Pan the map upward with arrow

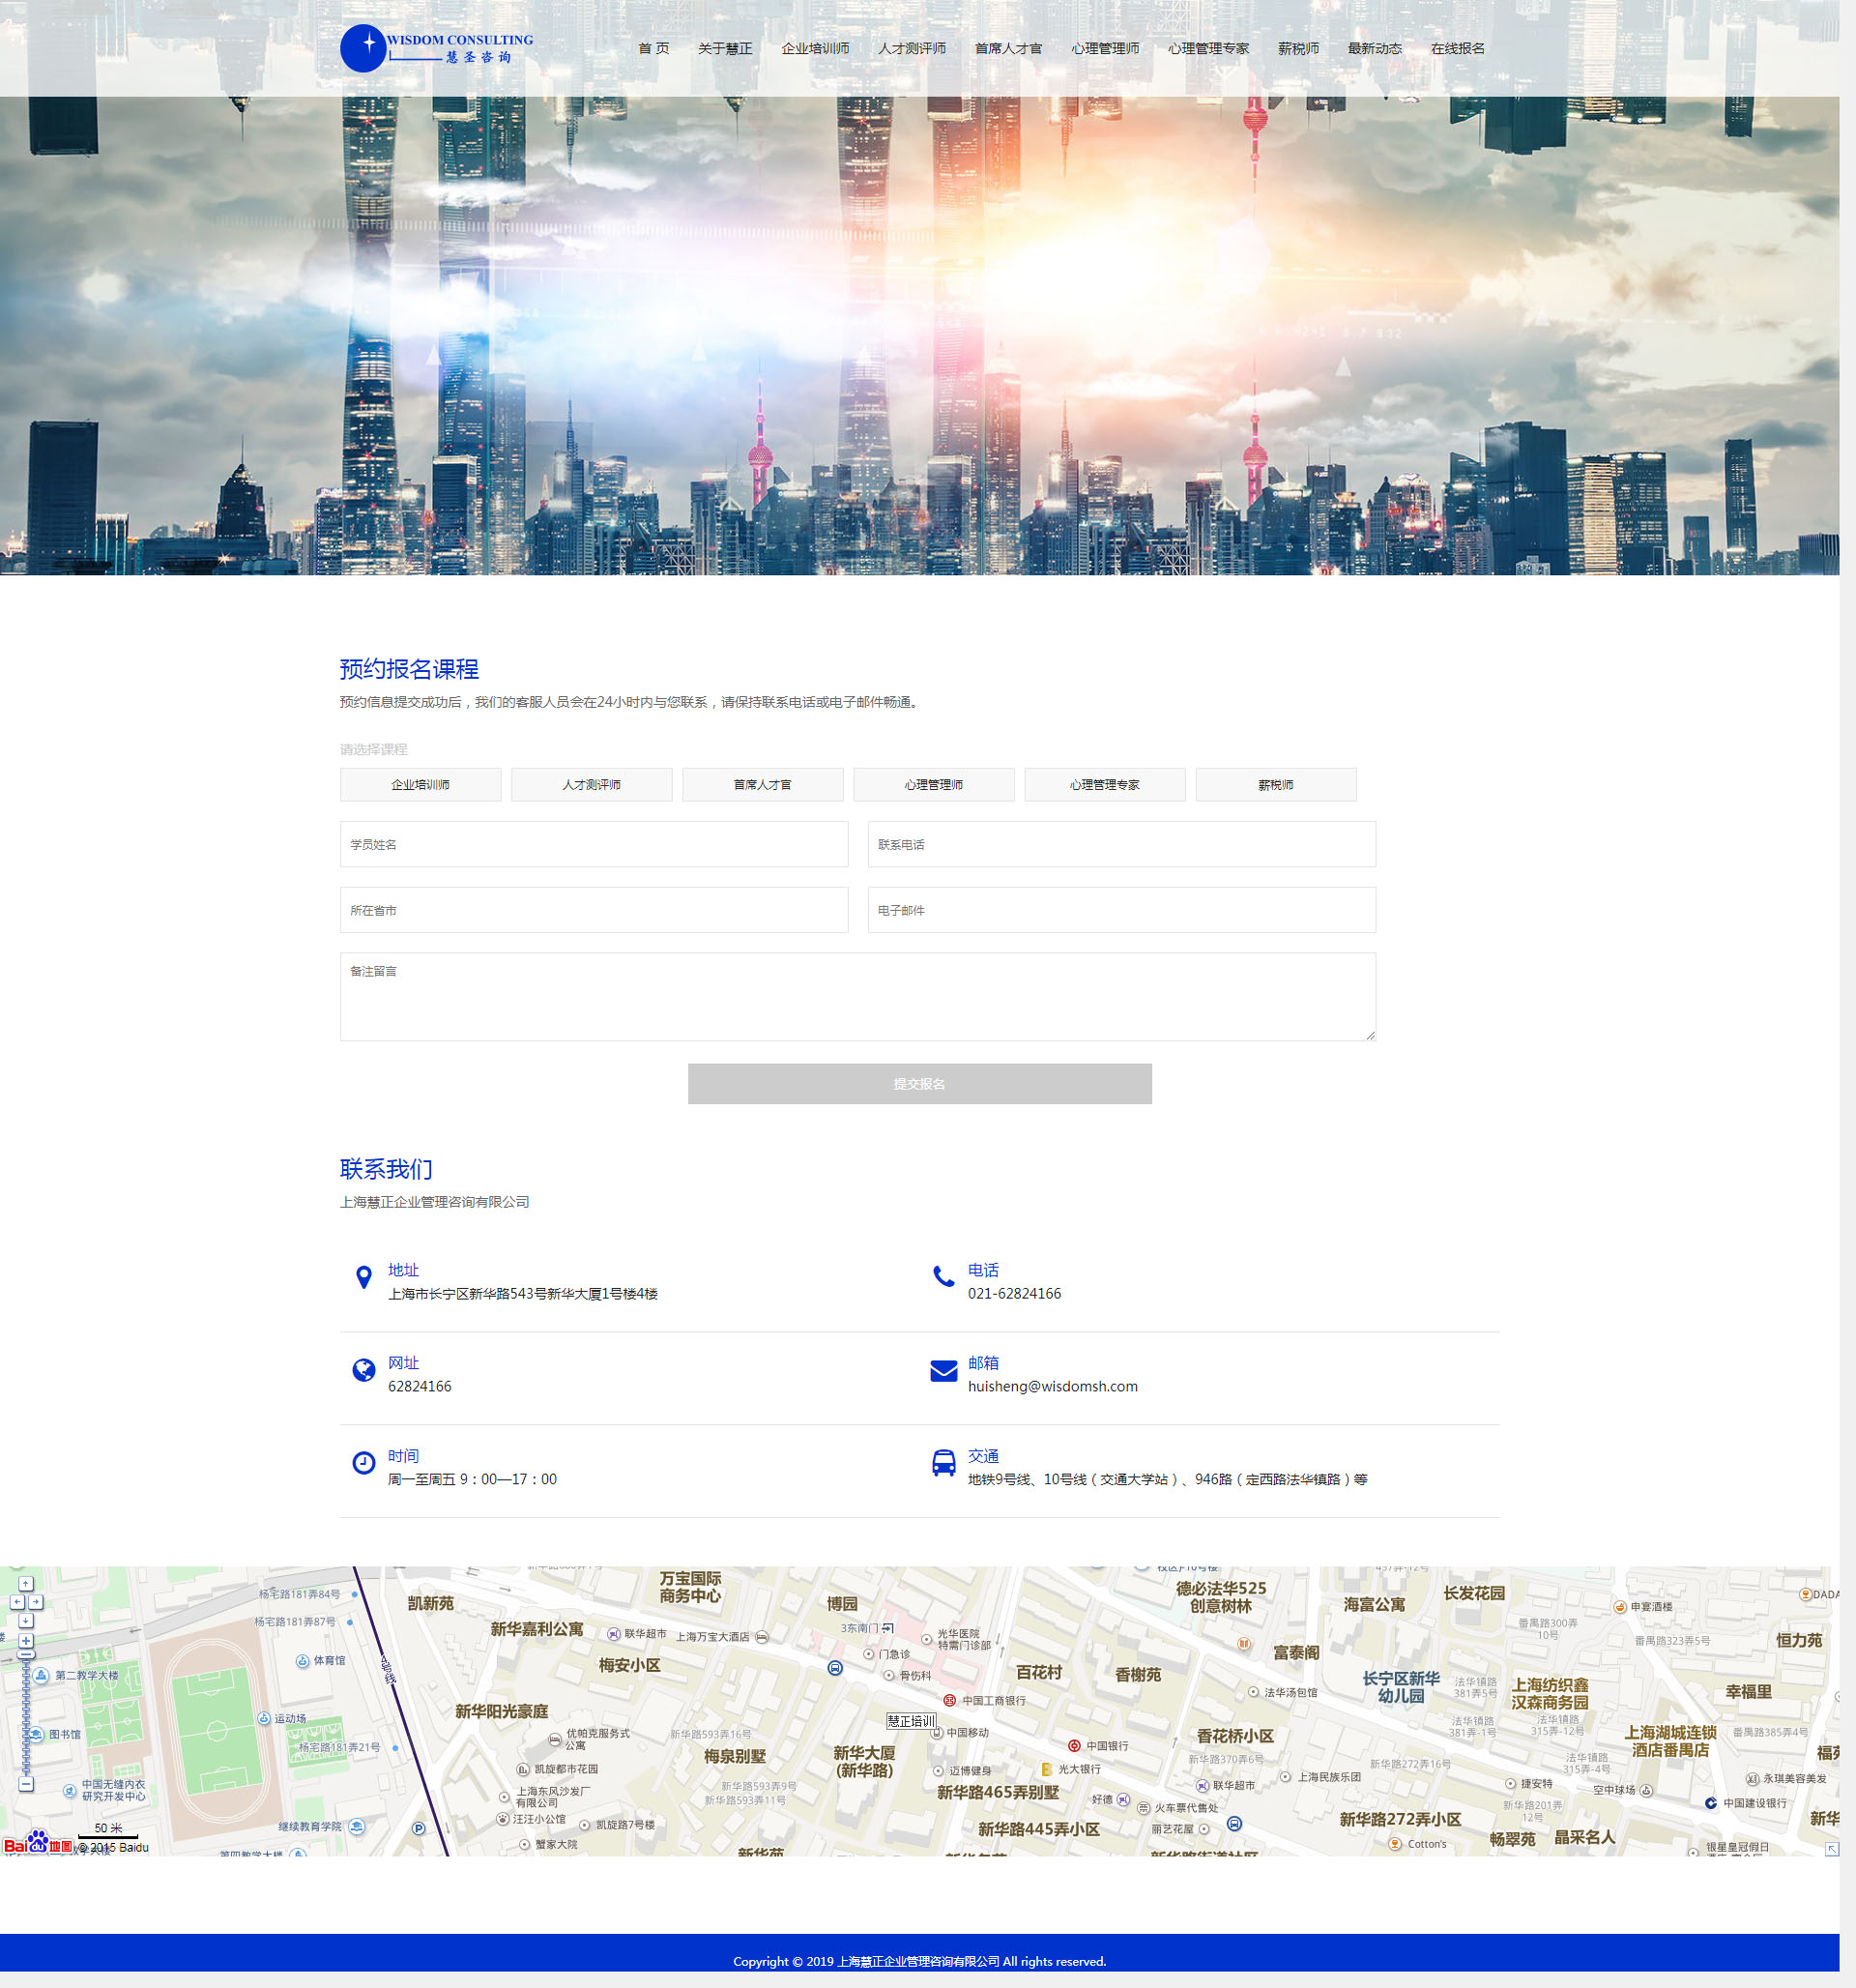(26, 1584)
